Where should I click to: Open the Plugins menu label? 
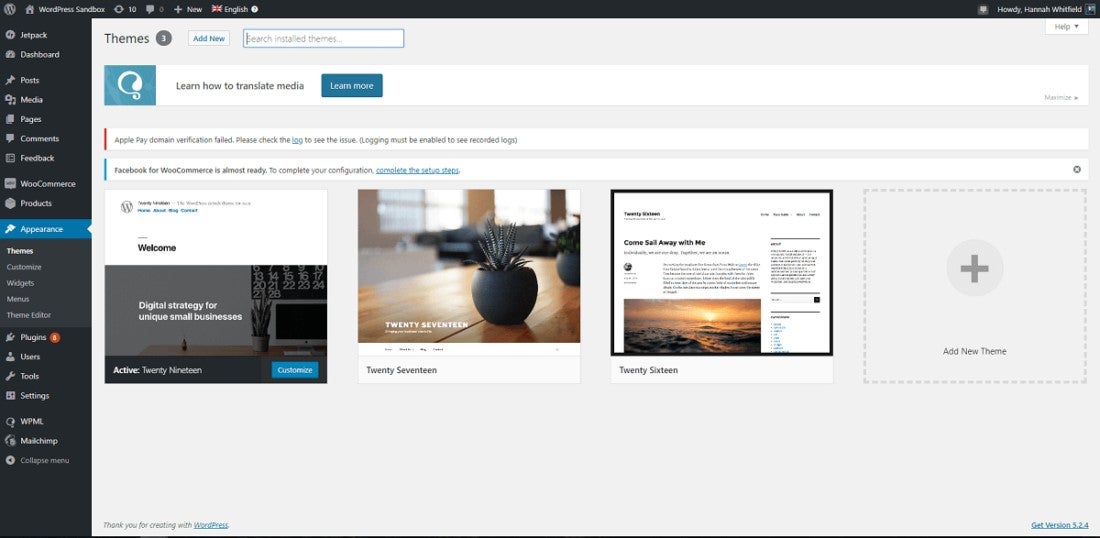point(33,337)
